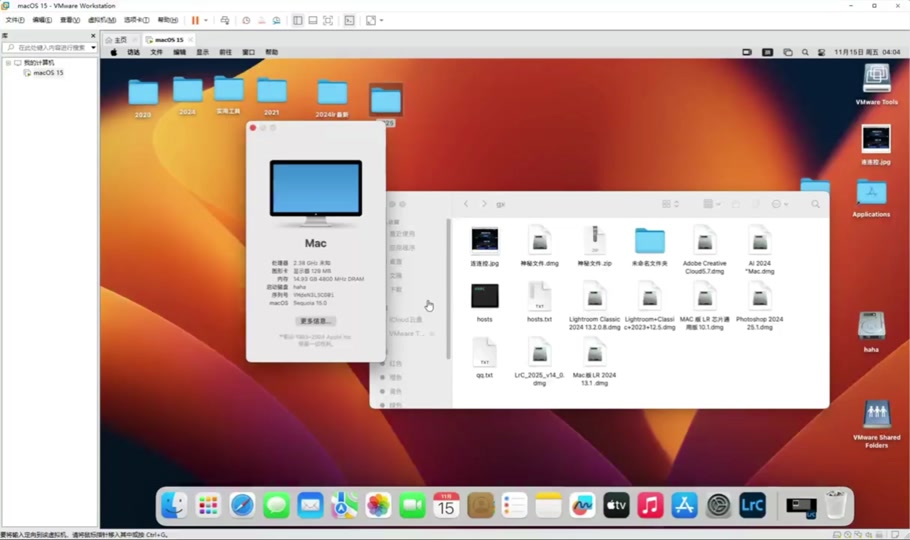The height and width of the screenshot is (540, 910).
Task: Toggle the thumbnail bar view icon
Action: click(313, 20)
